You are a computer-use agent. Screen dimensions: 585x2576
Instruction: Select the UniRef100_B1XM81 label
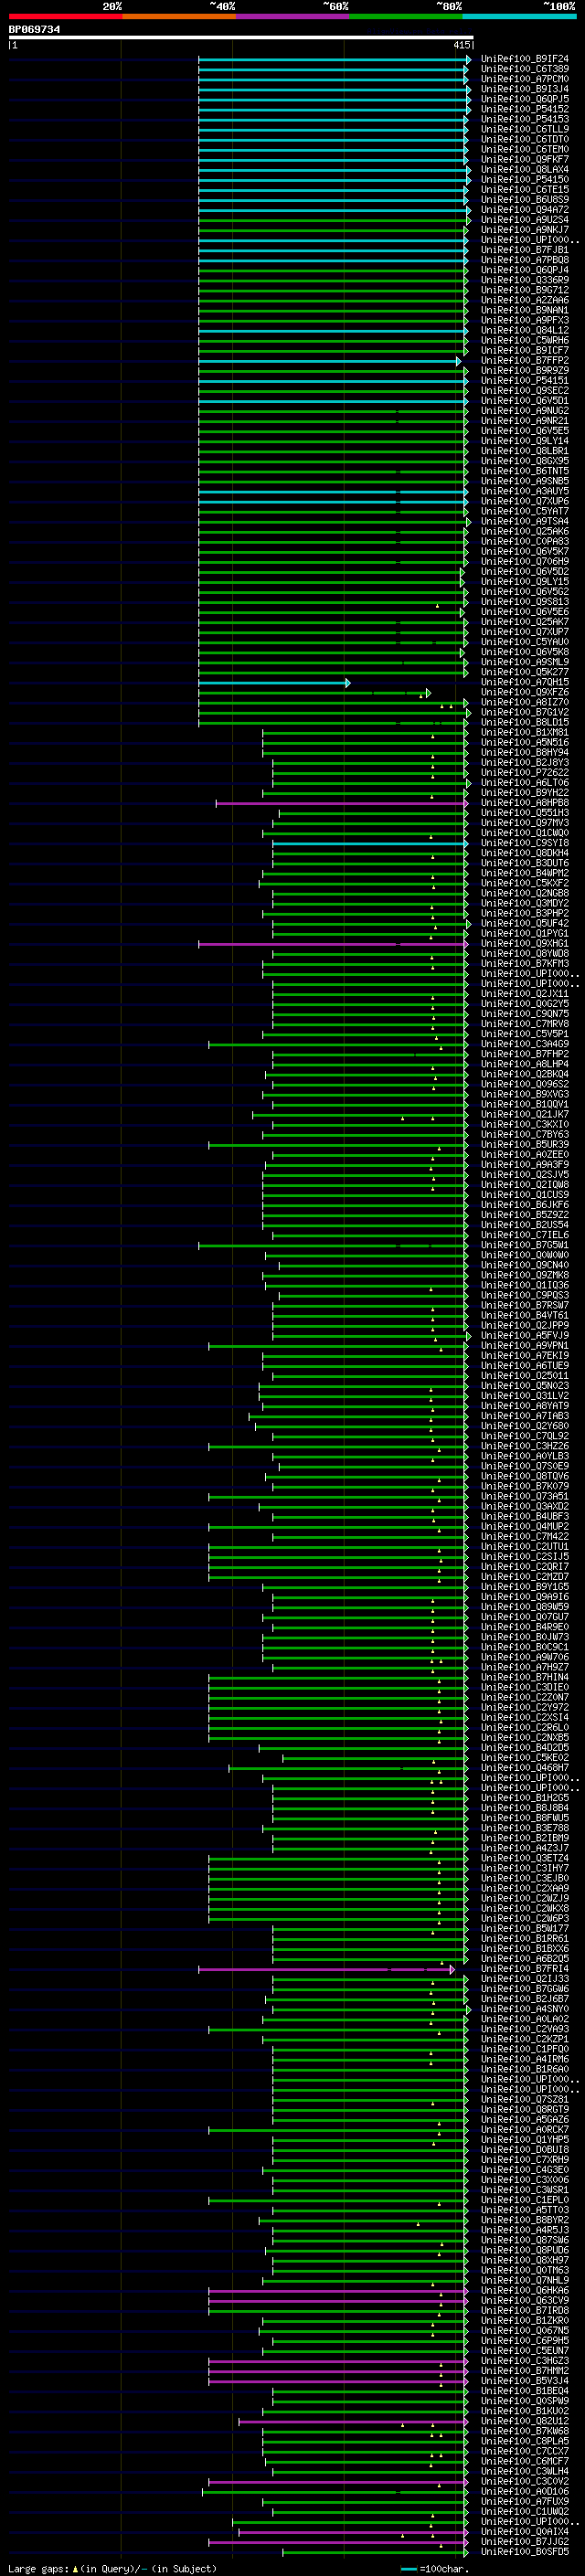(524, 732)
